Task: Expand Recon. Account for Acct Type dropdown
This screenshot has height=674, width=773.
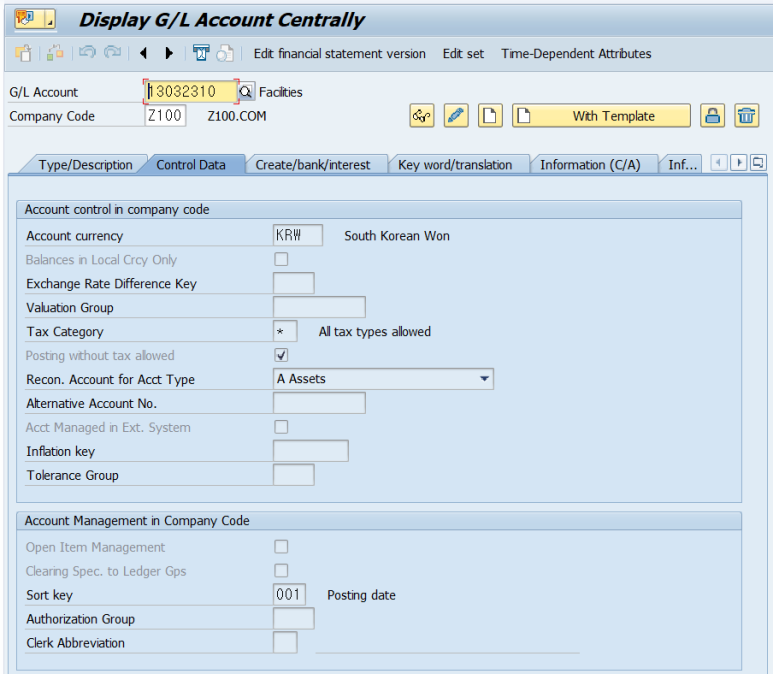Action: click(484, 379)
